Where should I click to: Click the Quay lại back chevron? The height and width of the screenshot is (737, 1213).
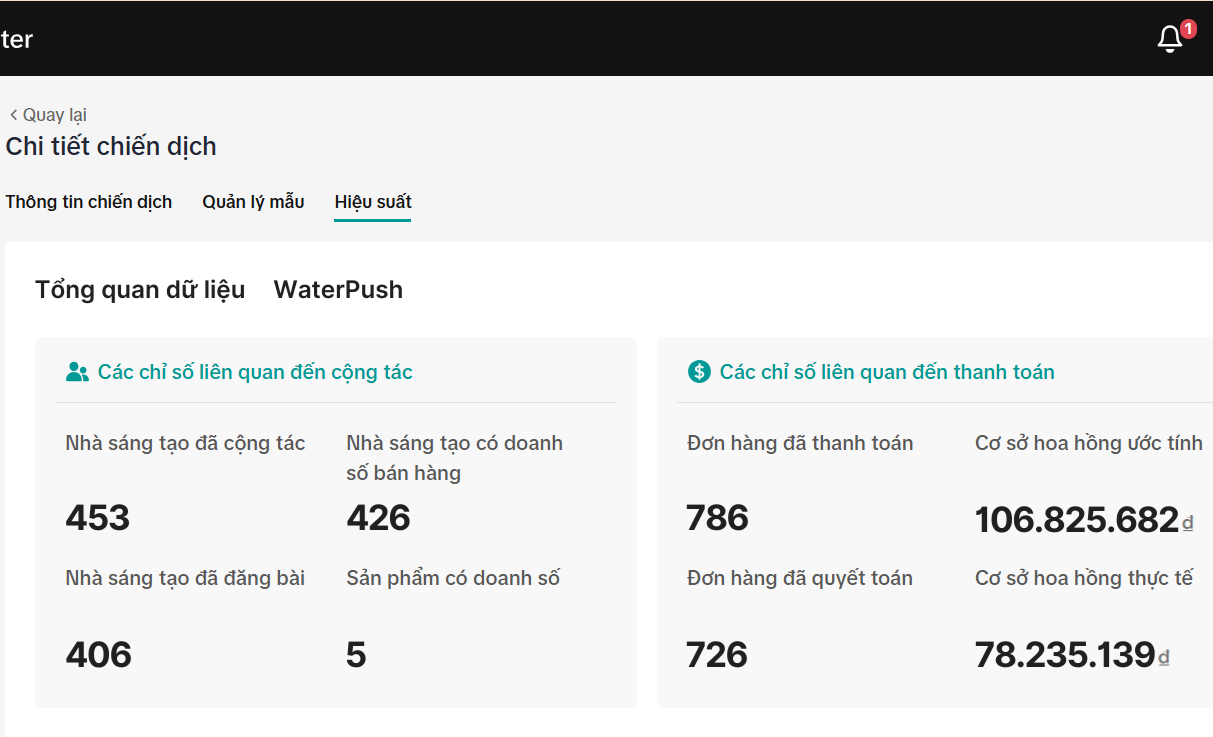pos(13,115)
